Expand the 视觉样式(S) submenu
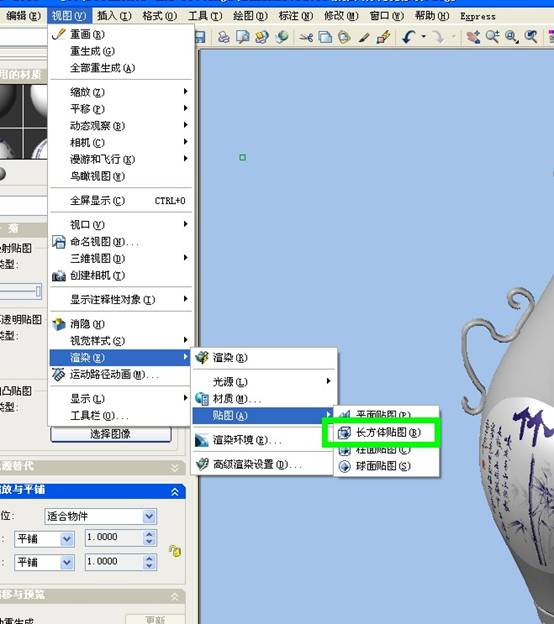 tap(120, 341)
